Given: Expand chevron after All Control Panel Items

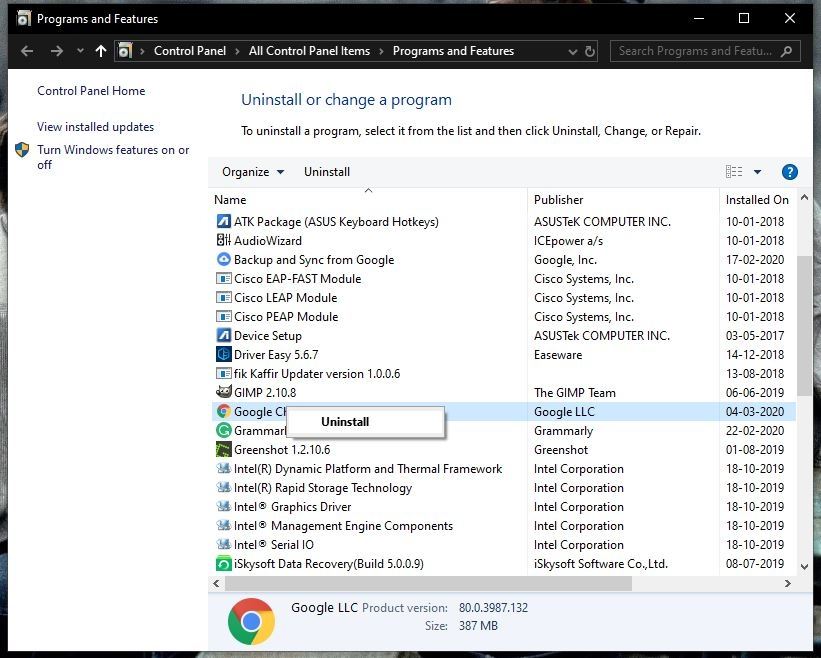Looking at the screenshot, I should tap(381, 51).
